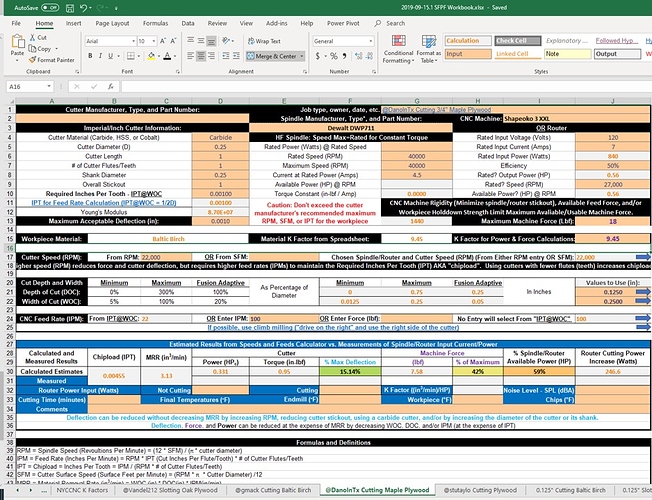Screen dimensions: 652x500
Task: Activate the Format Painter tool
Action: pyautogui.click(x=52, y=60)
